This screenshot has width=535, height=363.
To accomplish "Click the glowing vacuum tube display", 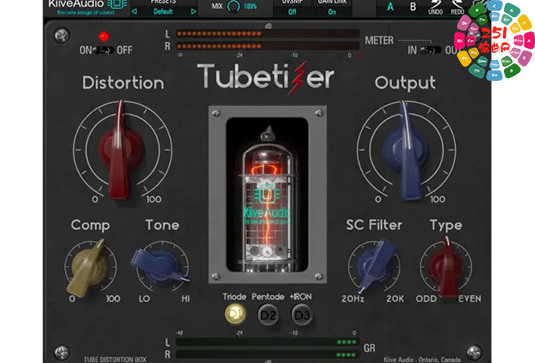I will [268, 194].
